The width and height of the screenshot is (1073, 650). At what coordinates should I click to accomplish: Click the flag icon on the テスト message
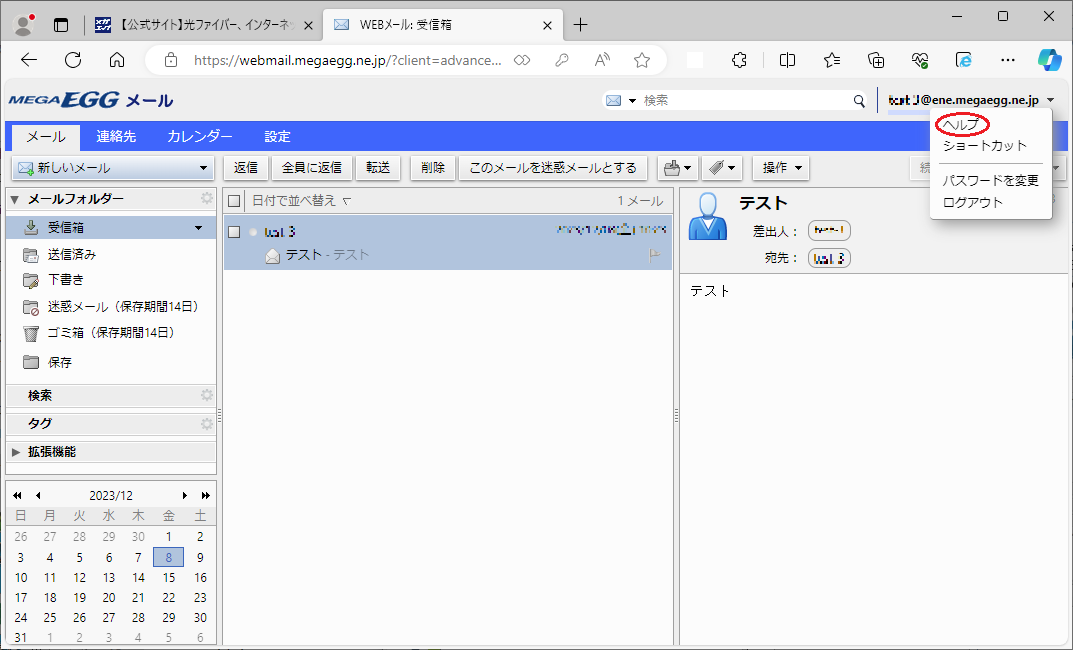[x=655, y=255]
